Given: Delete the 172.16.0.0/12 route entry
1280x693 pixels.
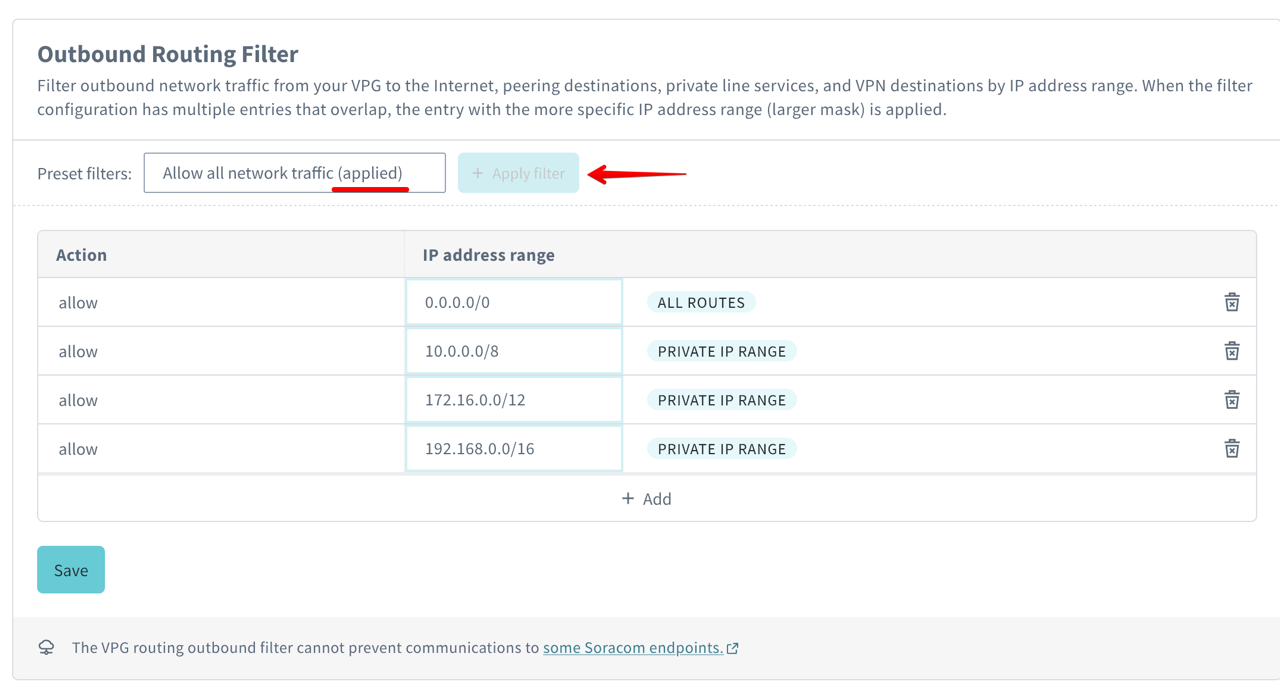Looking at the screenshot, I should (1232, 400).
